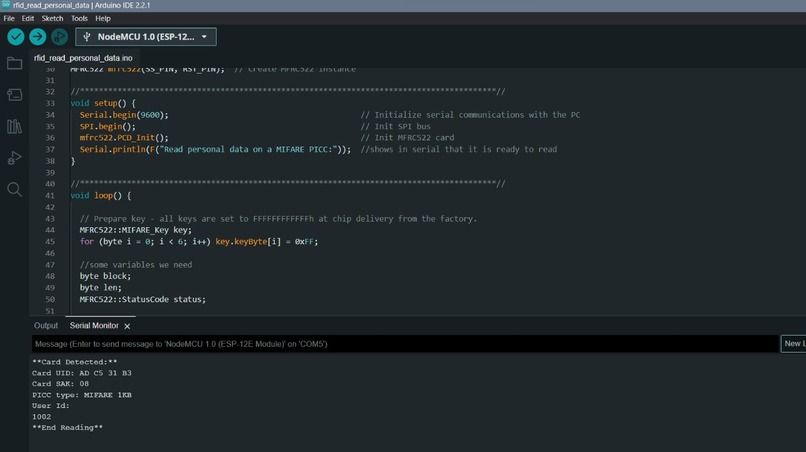Image resolution: width=806 pixels, height=452 pixels.
Task: Select rfid_read_personal_data.ino editor tab
Action: (x=83, y=58)
